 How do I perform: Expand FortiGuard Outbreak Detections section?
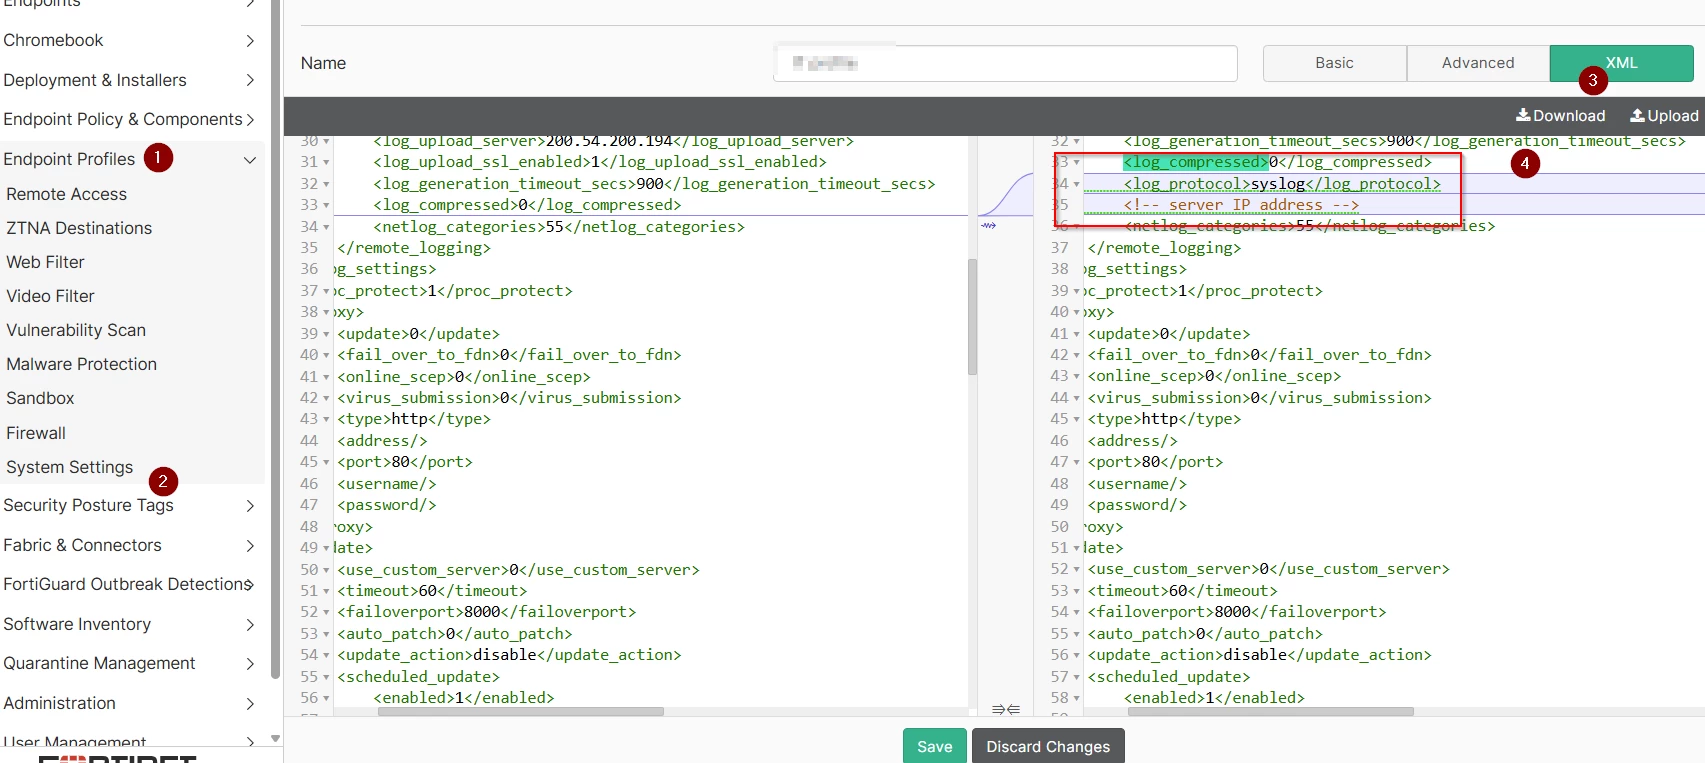[x=250, y=585]
